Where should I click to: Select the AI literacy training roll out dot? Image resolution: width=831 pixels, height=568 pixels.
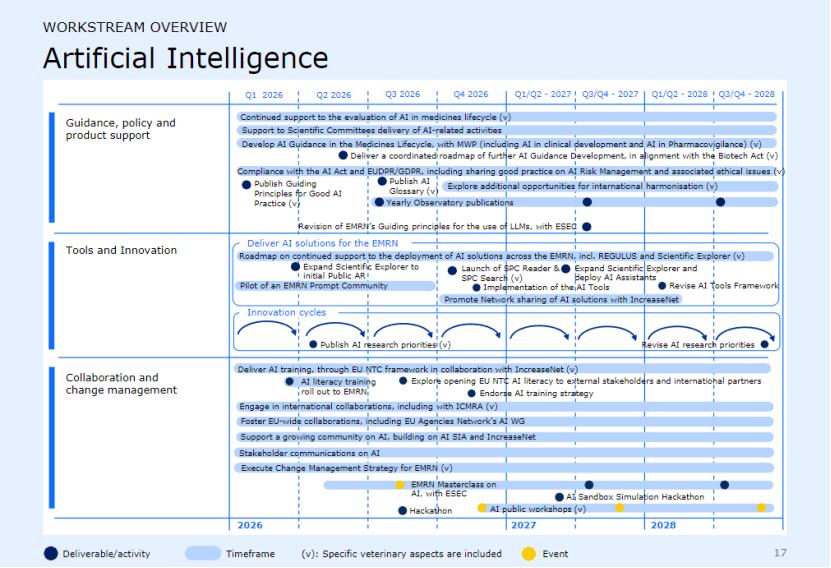[x=290, y=381]
